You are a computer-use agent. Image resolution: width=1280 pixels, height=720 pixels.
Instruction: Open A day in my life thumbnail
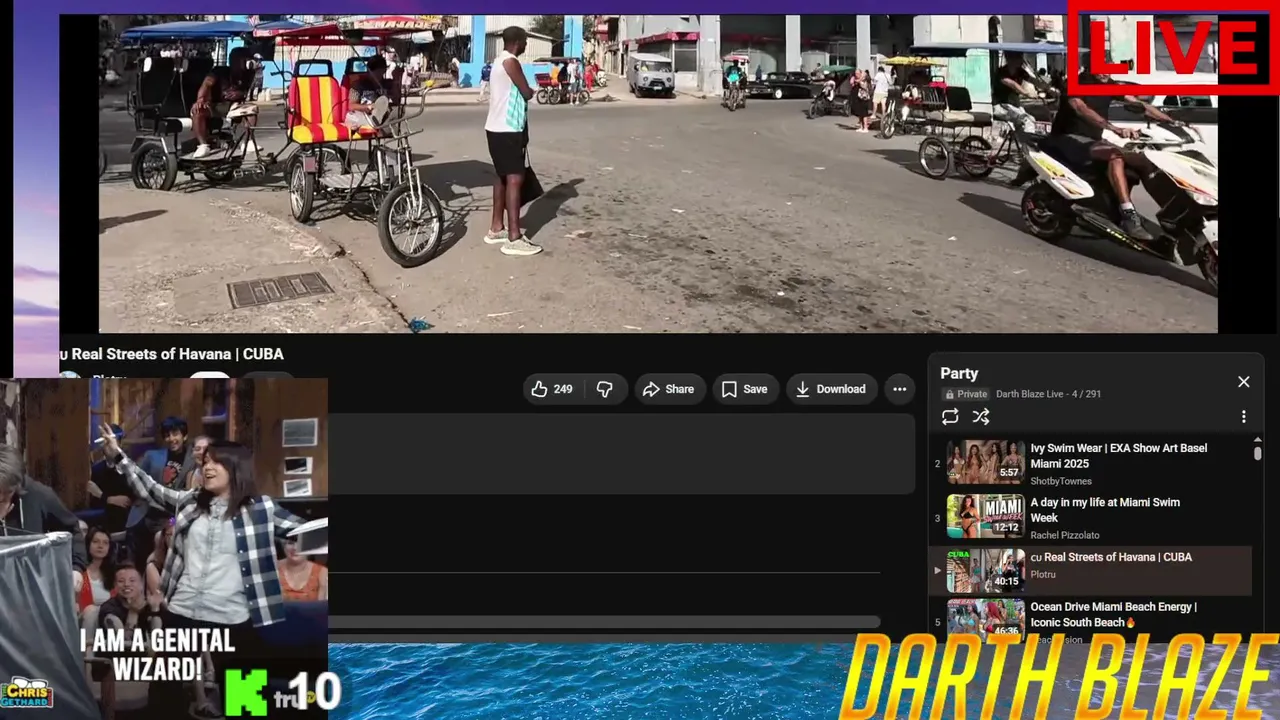(x=986, y=517)
